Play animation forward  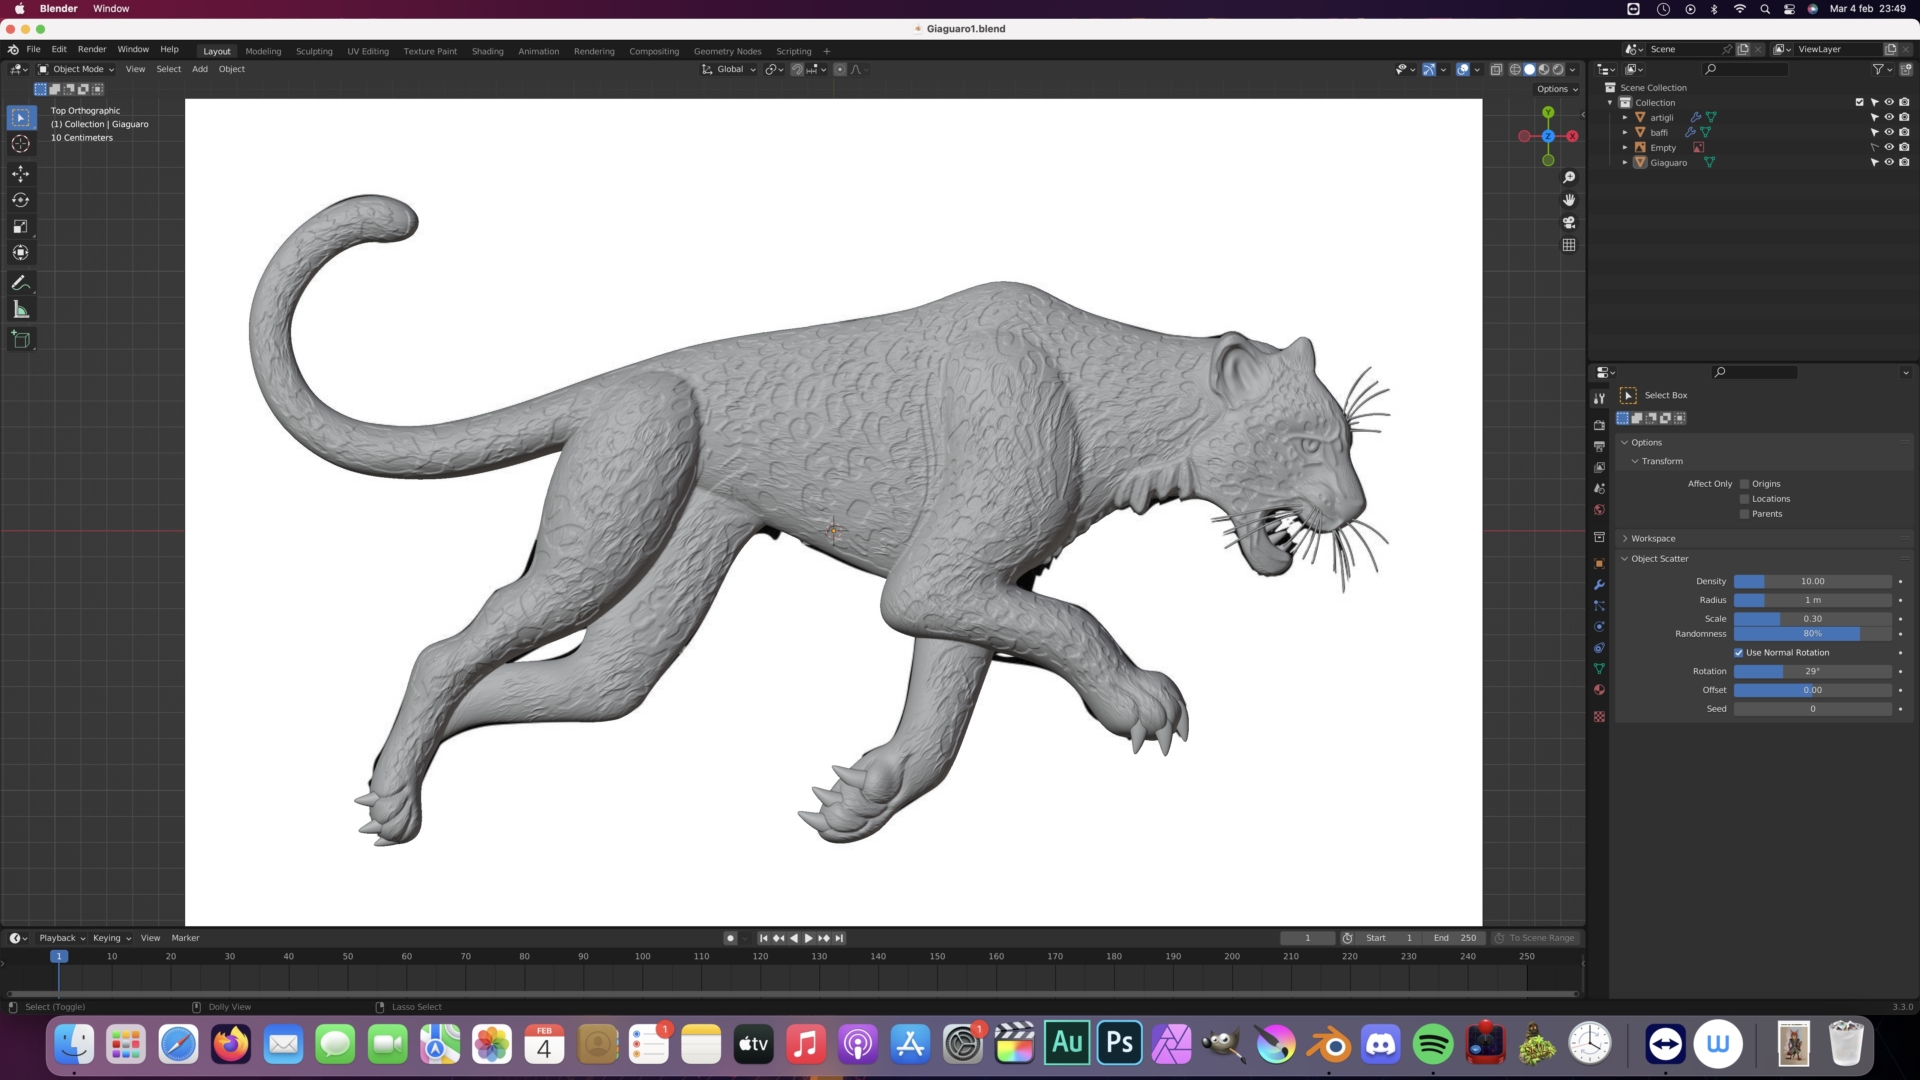809,938
